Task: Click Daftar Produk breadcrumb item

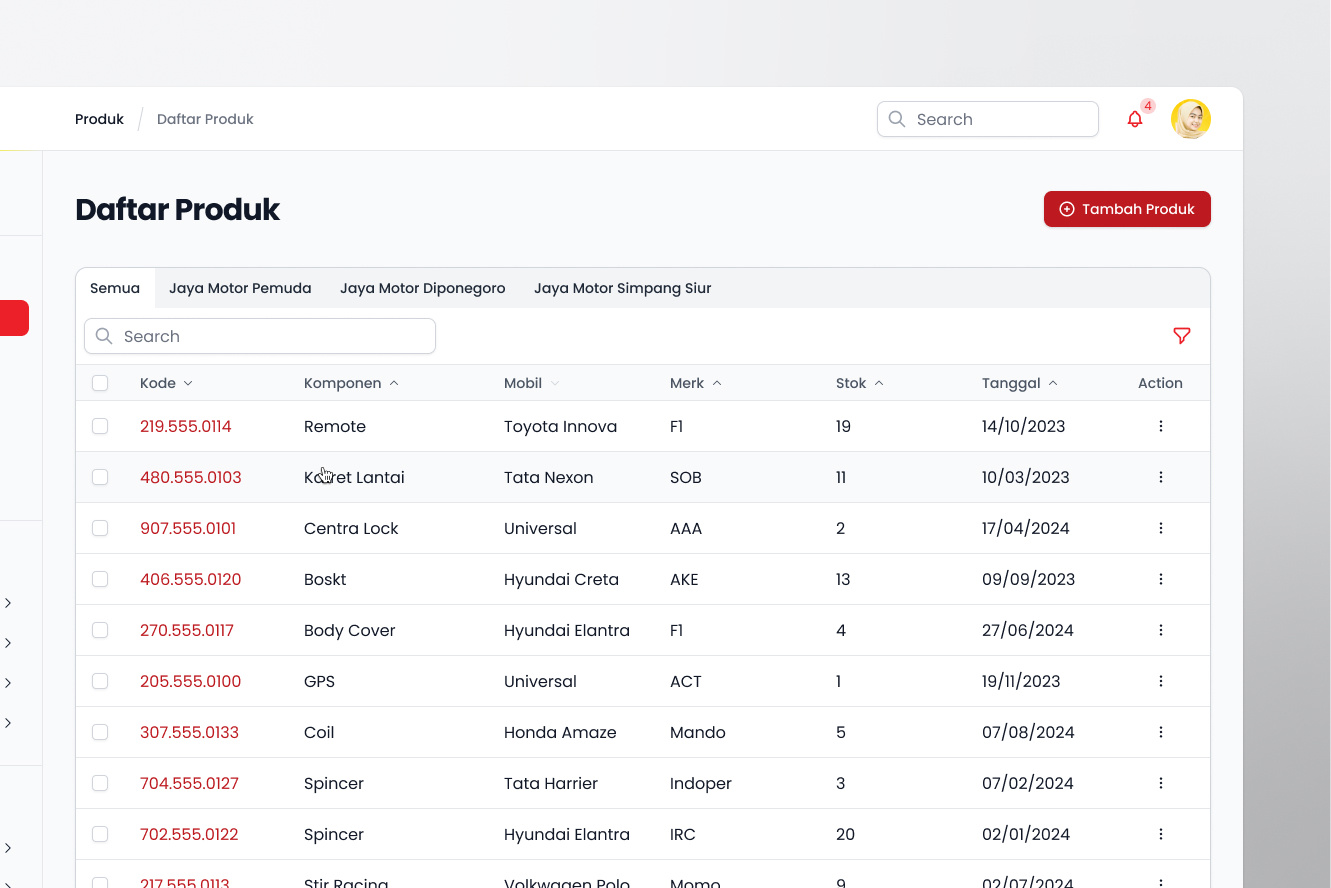Action: click(x=205, y=119)
